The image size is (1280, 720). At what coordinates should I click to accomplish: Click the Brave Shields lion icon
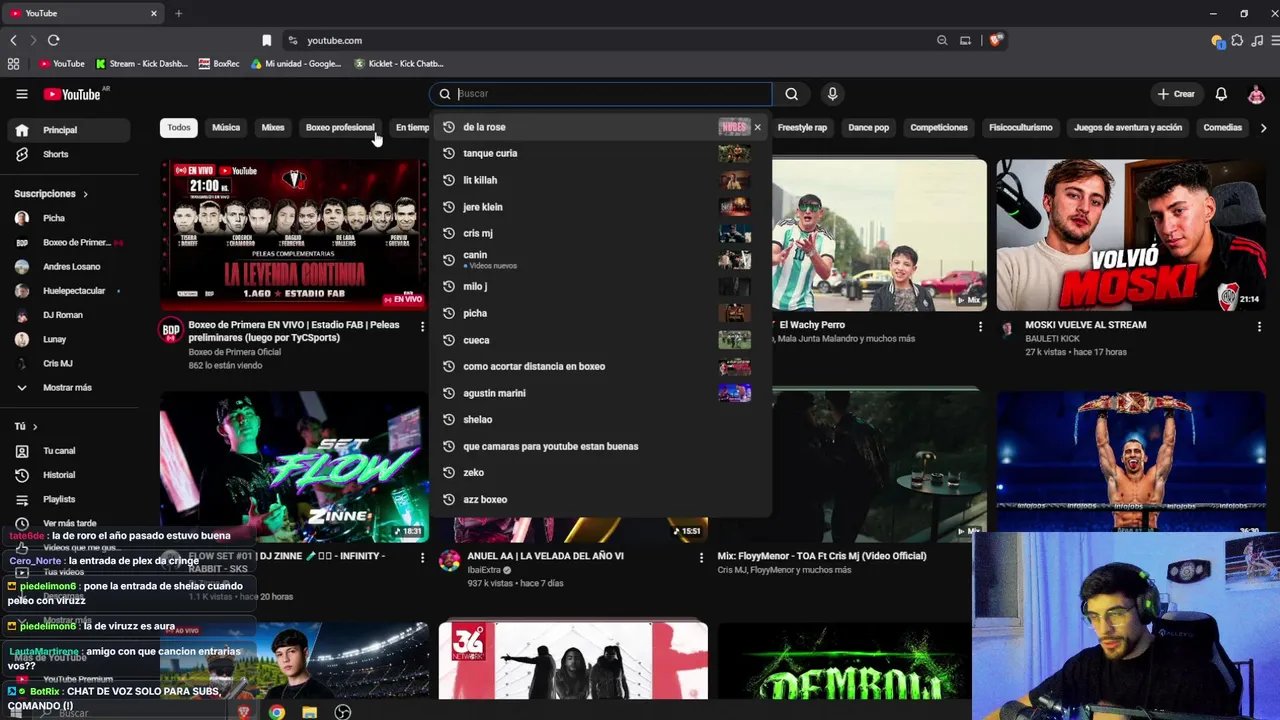(996, 40)
